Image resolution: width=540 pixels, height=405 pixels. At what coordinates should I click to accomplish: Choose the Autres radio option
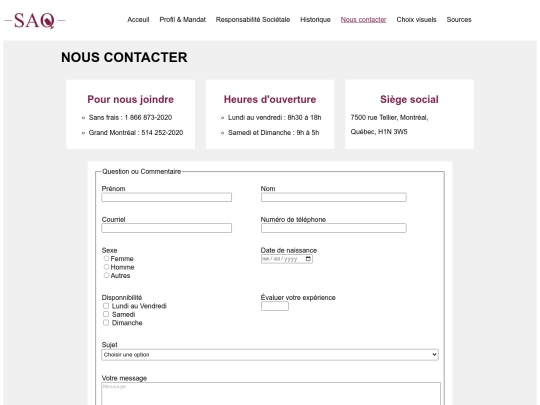tap(106, 275)
